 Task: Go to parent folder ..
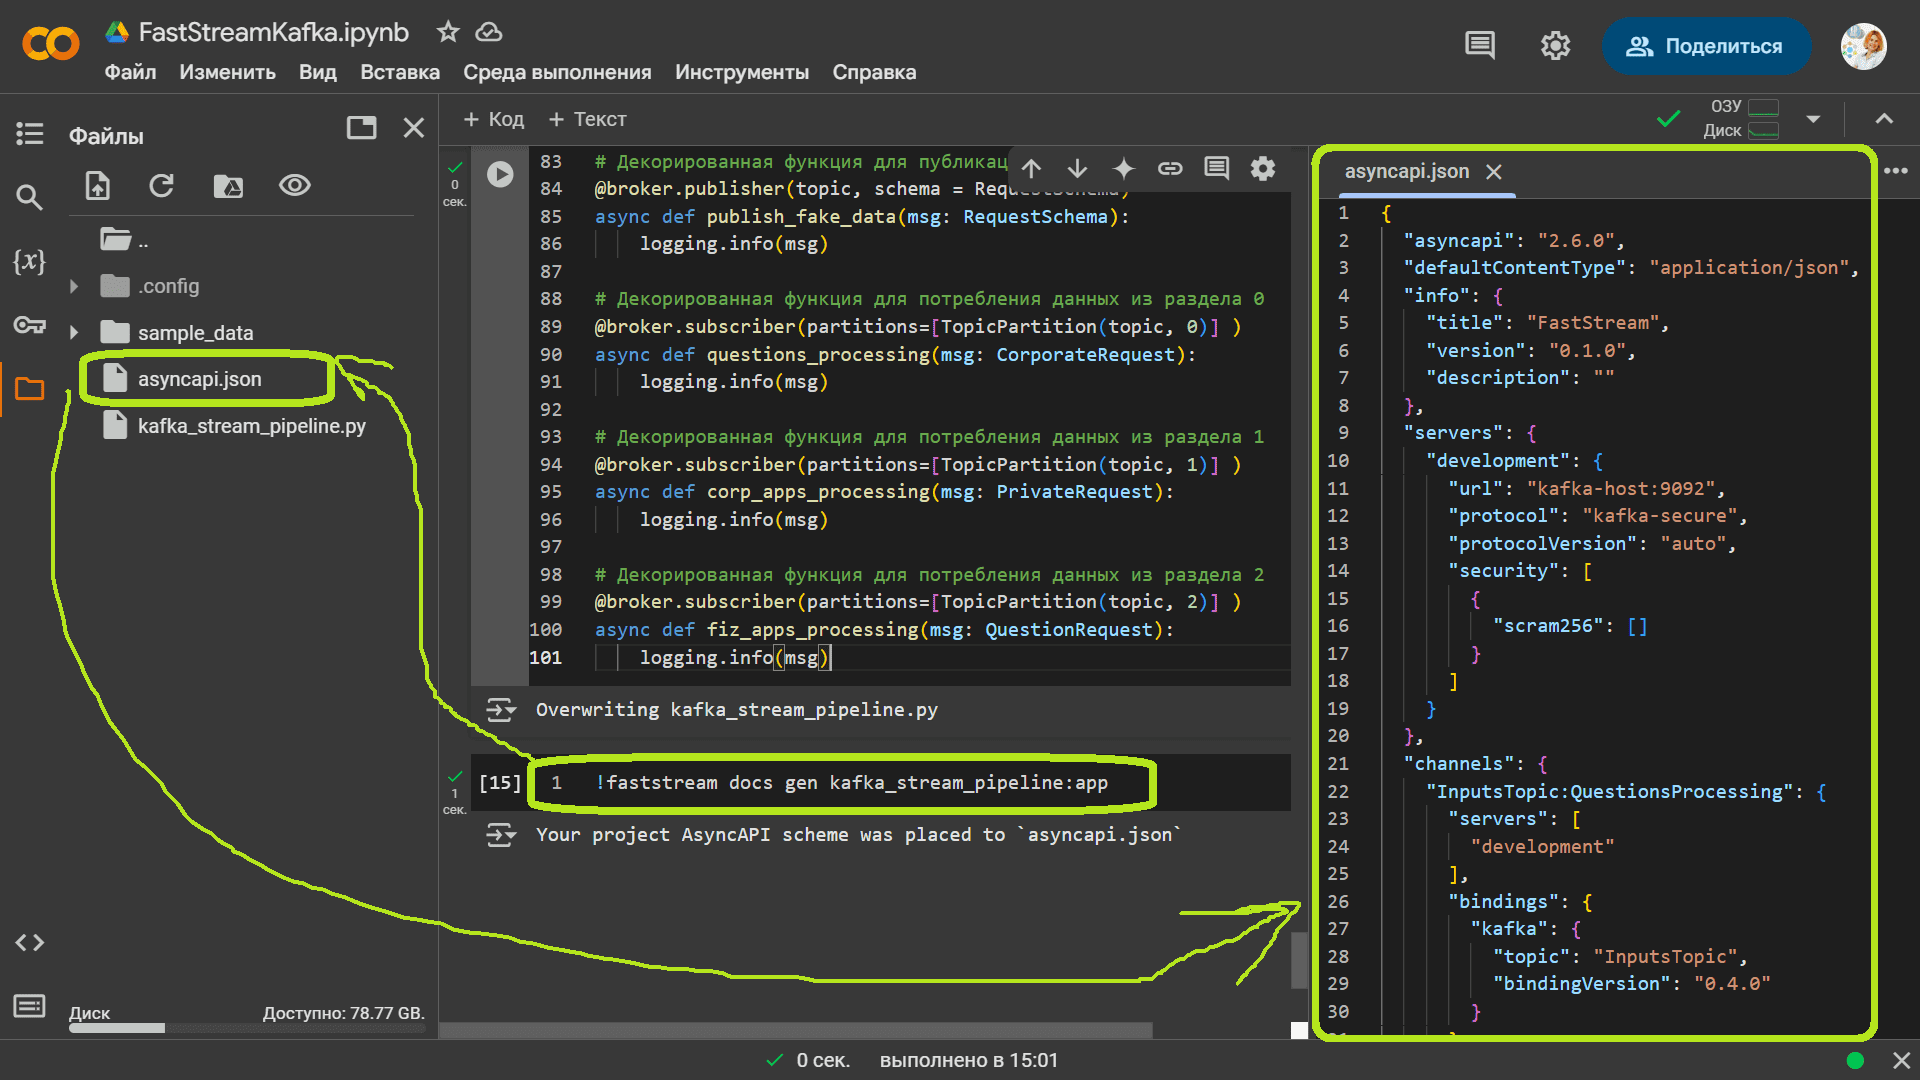tap(124, 240)
